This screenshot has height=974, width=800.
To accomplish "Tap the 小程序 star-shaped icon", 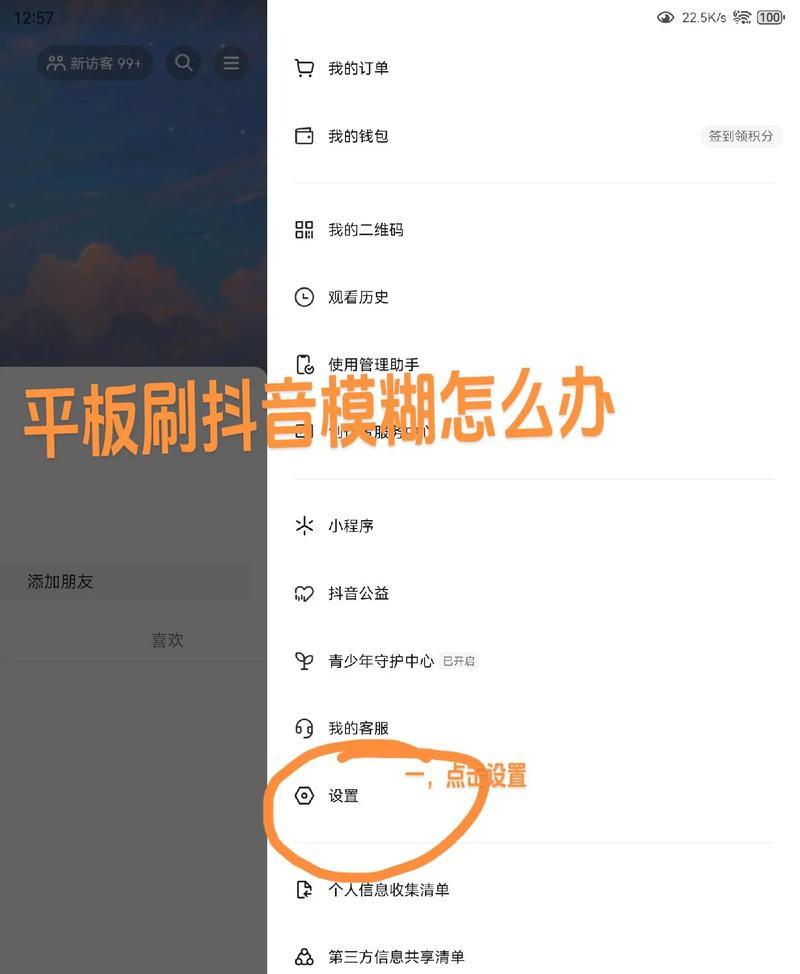I will [x=304, y=526].
